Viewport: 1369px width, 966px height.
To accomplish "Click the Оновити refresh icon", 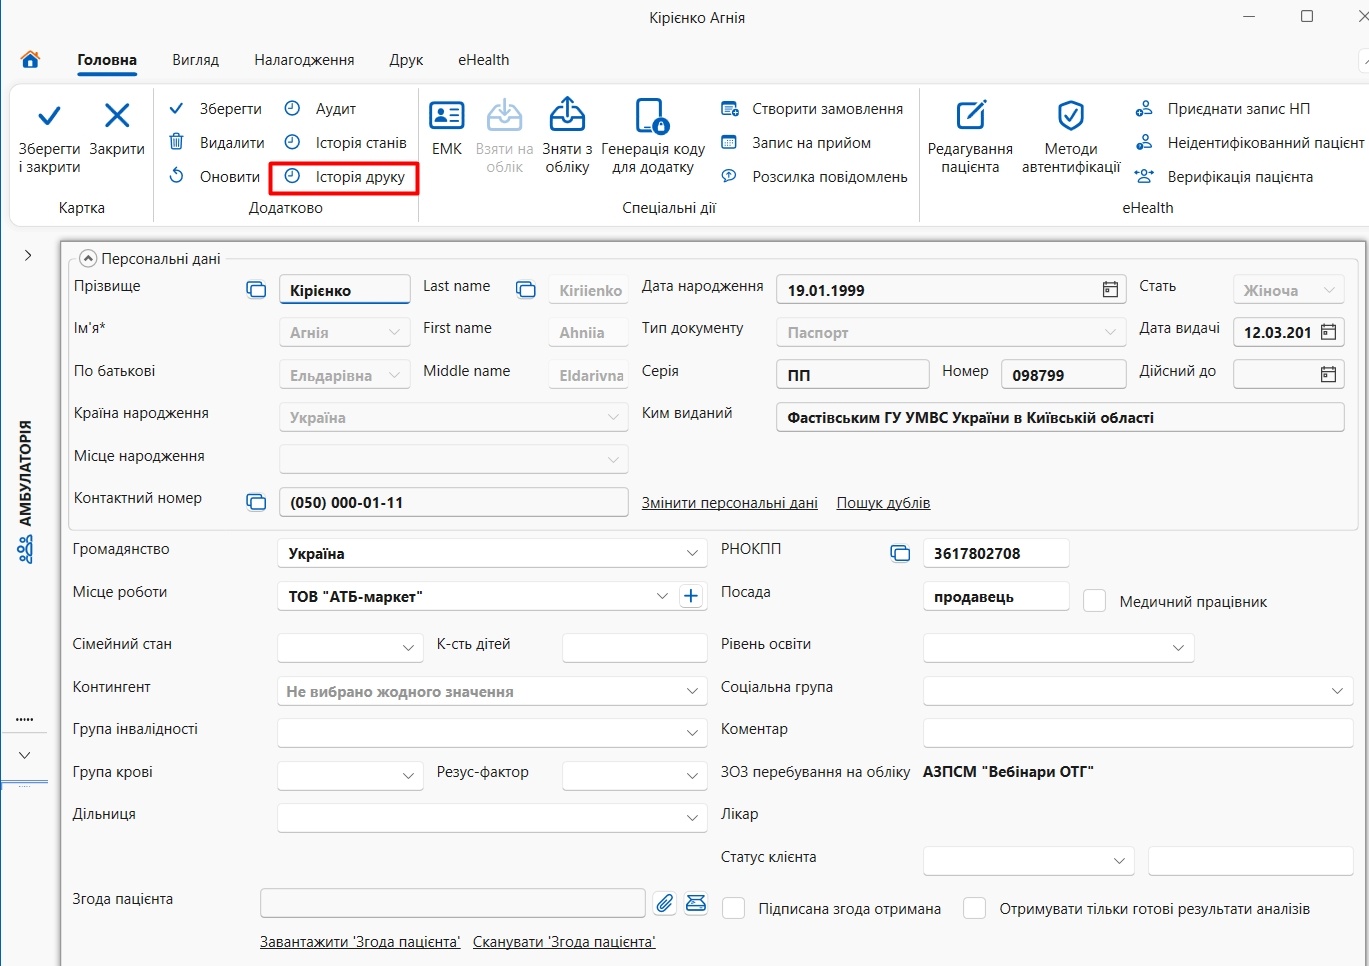I will coord(176,176).
